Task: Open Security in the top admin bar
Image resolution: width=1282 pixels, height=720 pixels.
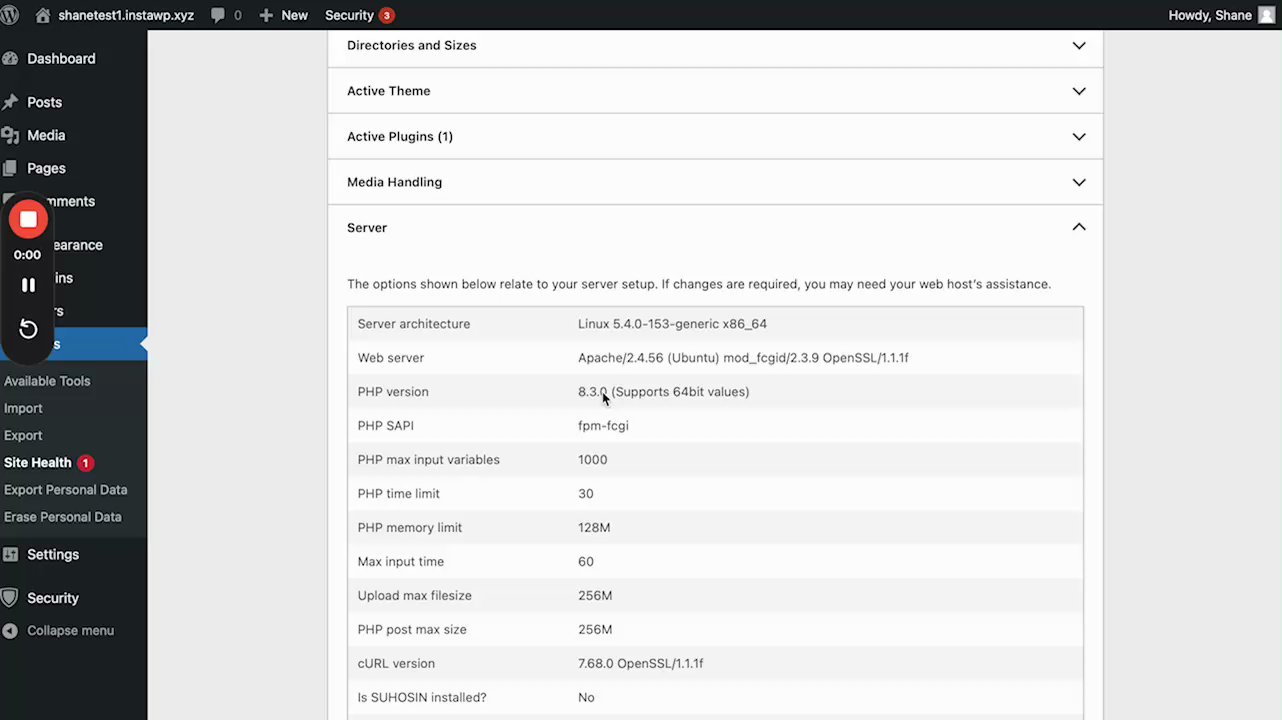Action: 349,15
